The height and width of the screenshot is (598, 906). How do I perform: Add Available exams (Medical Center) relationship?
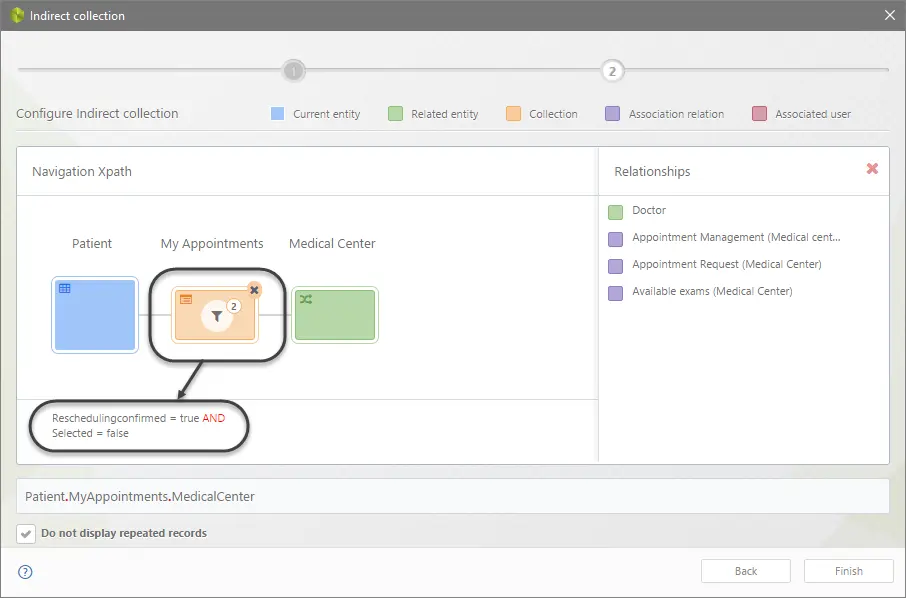coord(700,292)
